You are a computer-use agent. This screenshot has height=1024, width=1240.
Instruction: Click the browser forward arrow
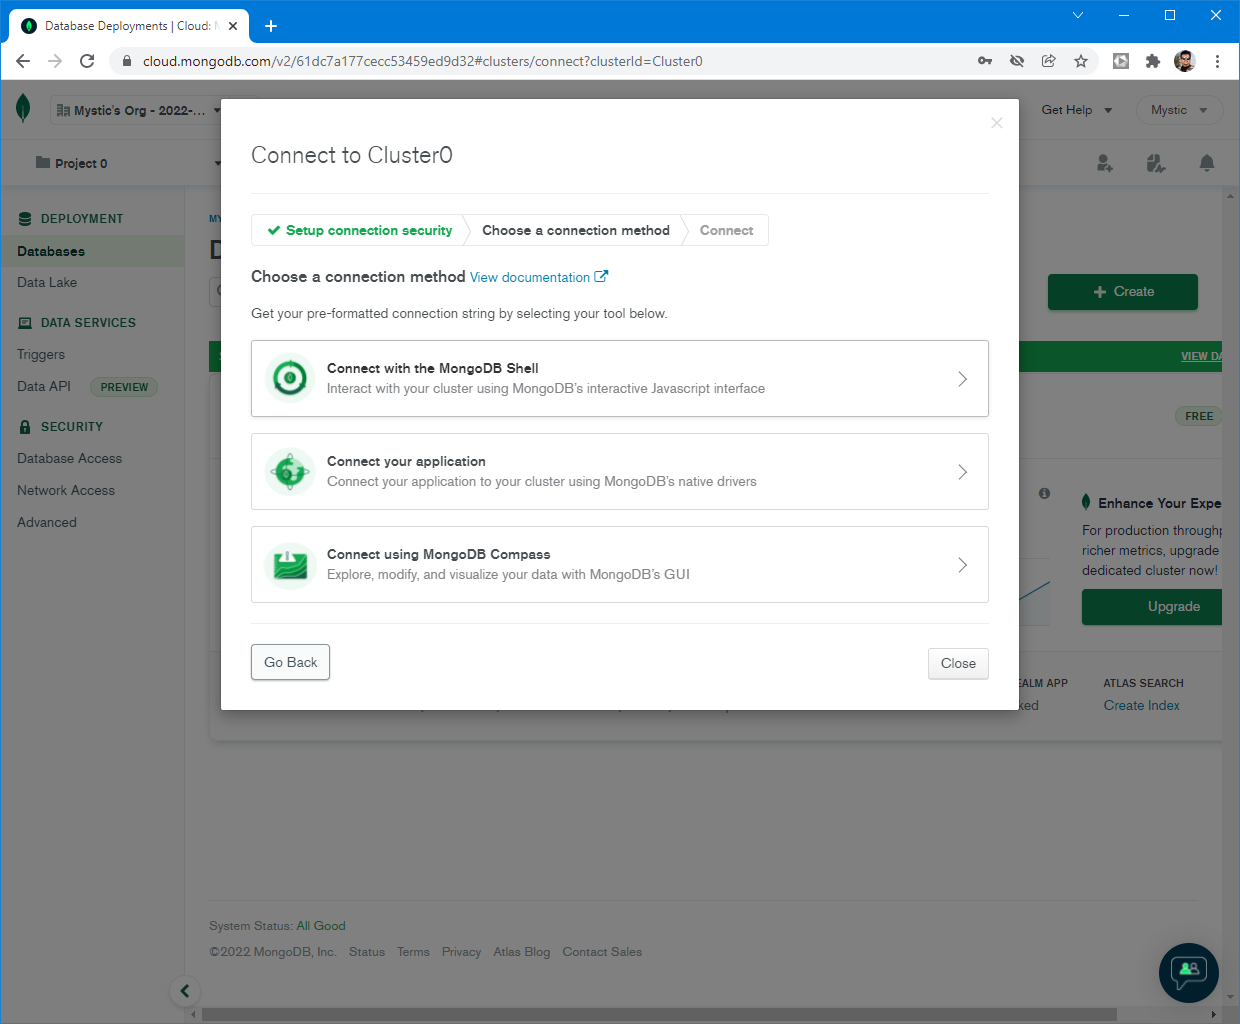pyautogui.click(x=55, y=61)
